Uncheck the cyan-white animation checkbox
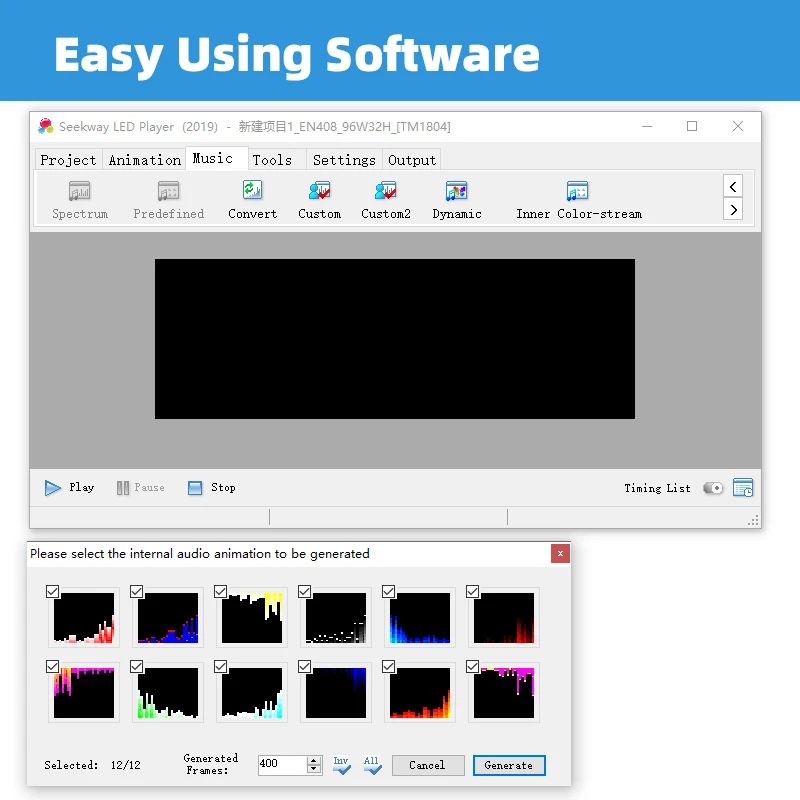 220,666
